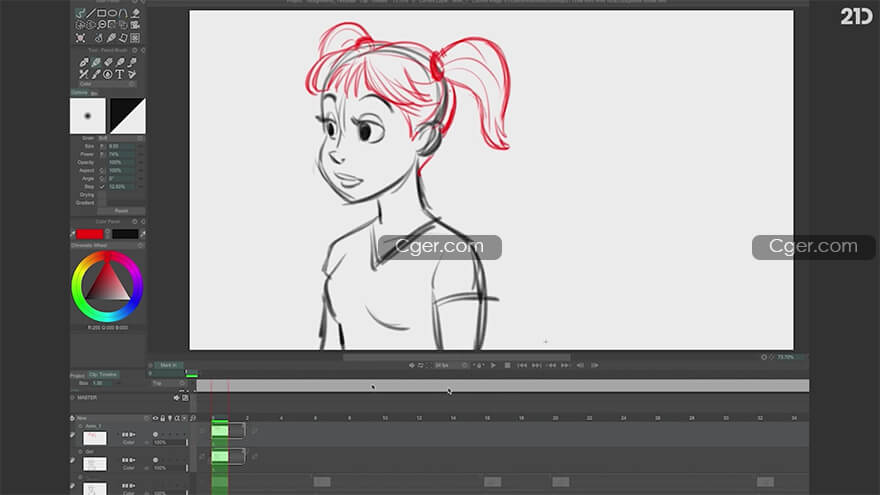Switch to the Clip Timeline tab

tap(104, 374)
